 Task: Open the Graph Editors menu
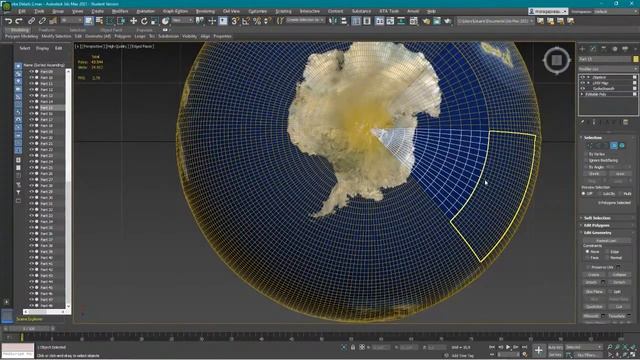176,11
